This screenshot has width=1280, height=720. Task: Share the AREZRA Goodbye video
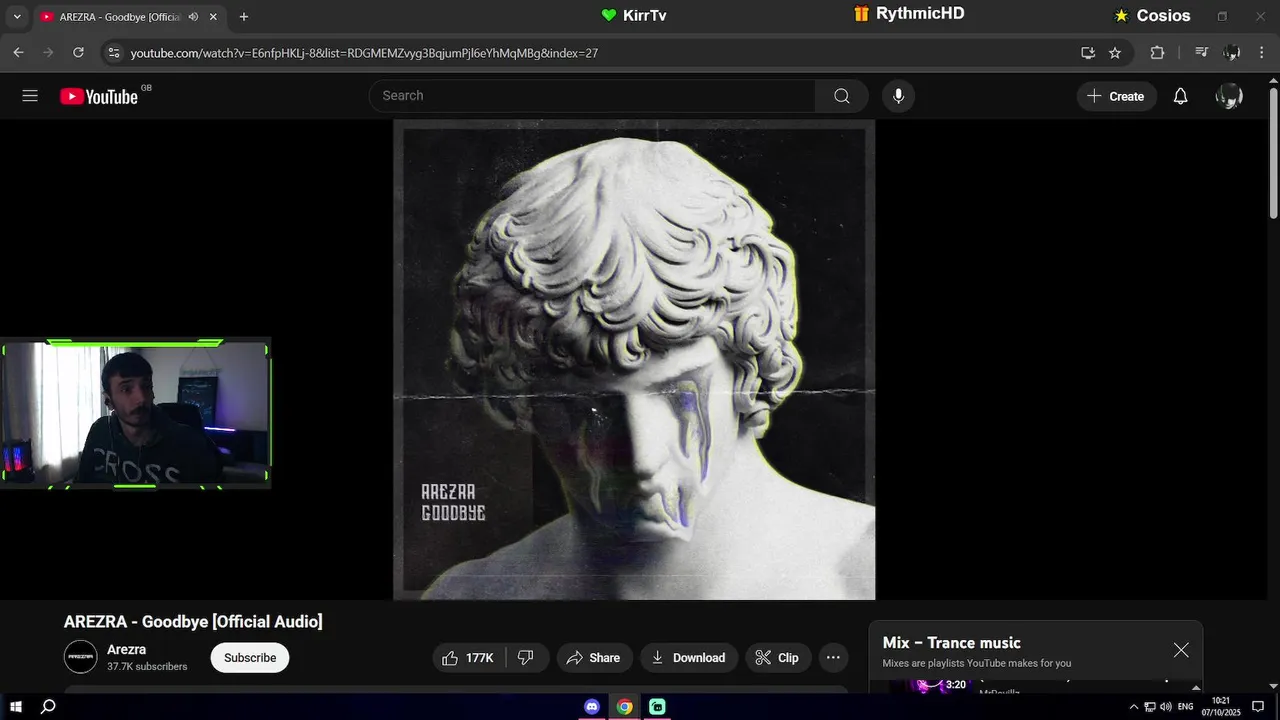coord(594,658)
